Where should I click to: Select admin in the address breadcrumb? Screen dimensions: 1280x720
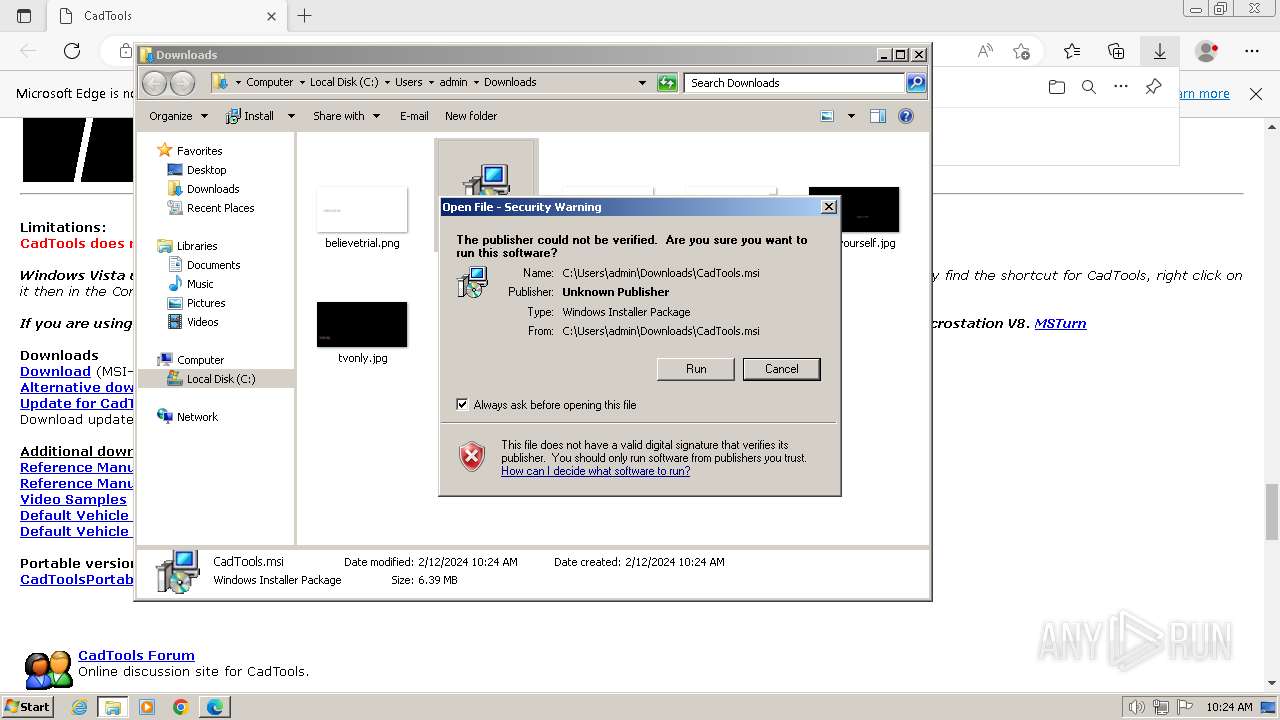point(453,82)
